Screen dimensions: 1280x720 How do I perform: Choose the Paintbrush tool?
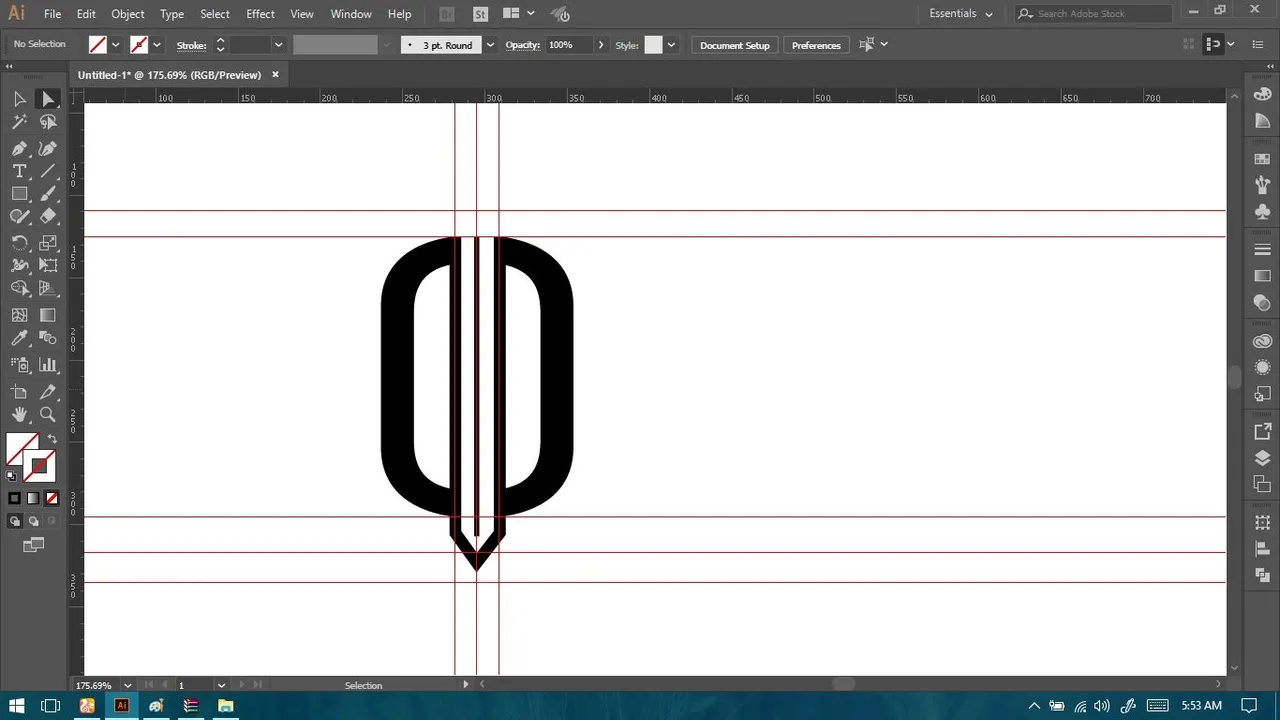[48, 194]
